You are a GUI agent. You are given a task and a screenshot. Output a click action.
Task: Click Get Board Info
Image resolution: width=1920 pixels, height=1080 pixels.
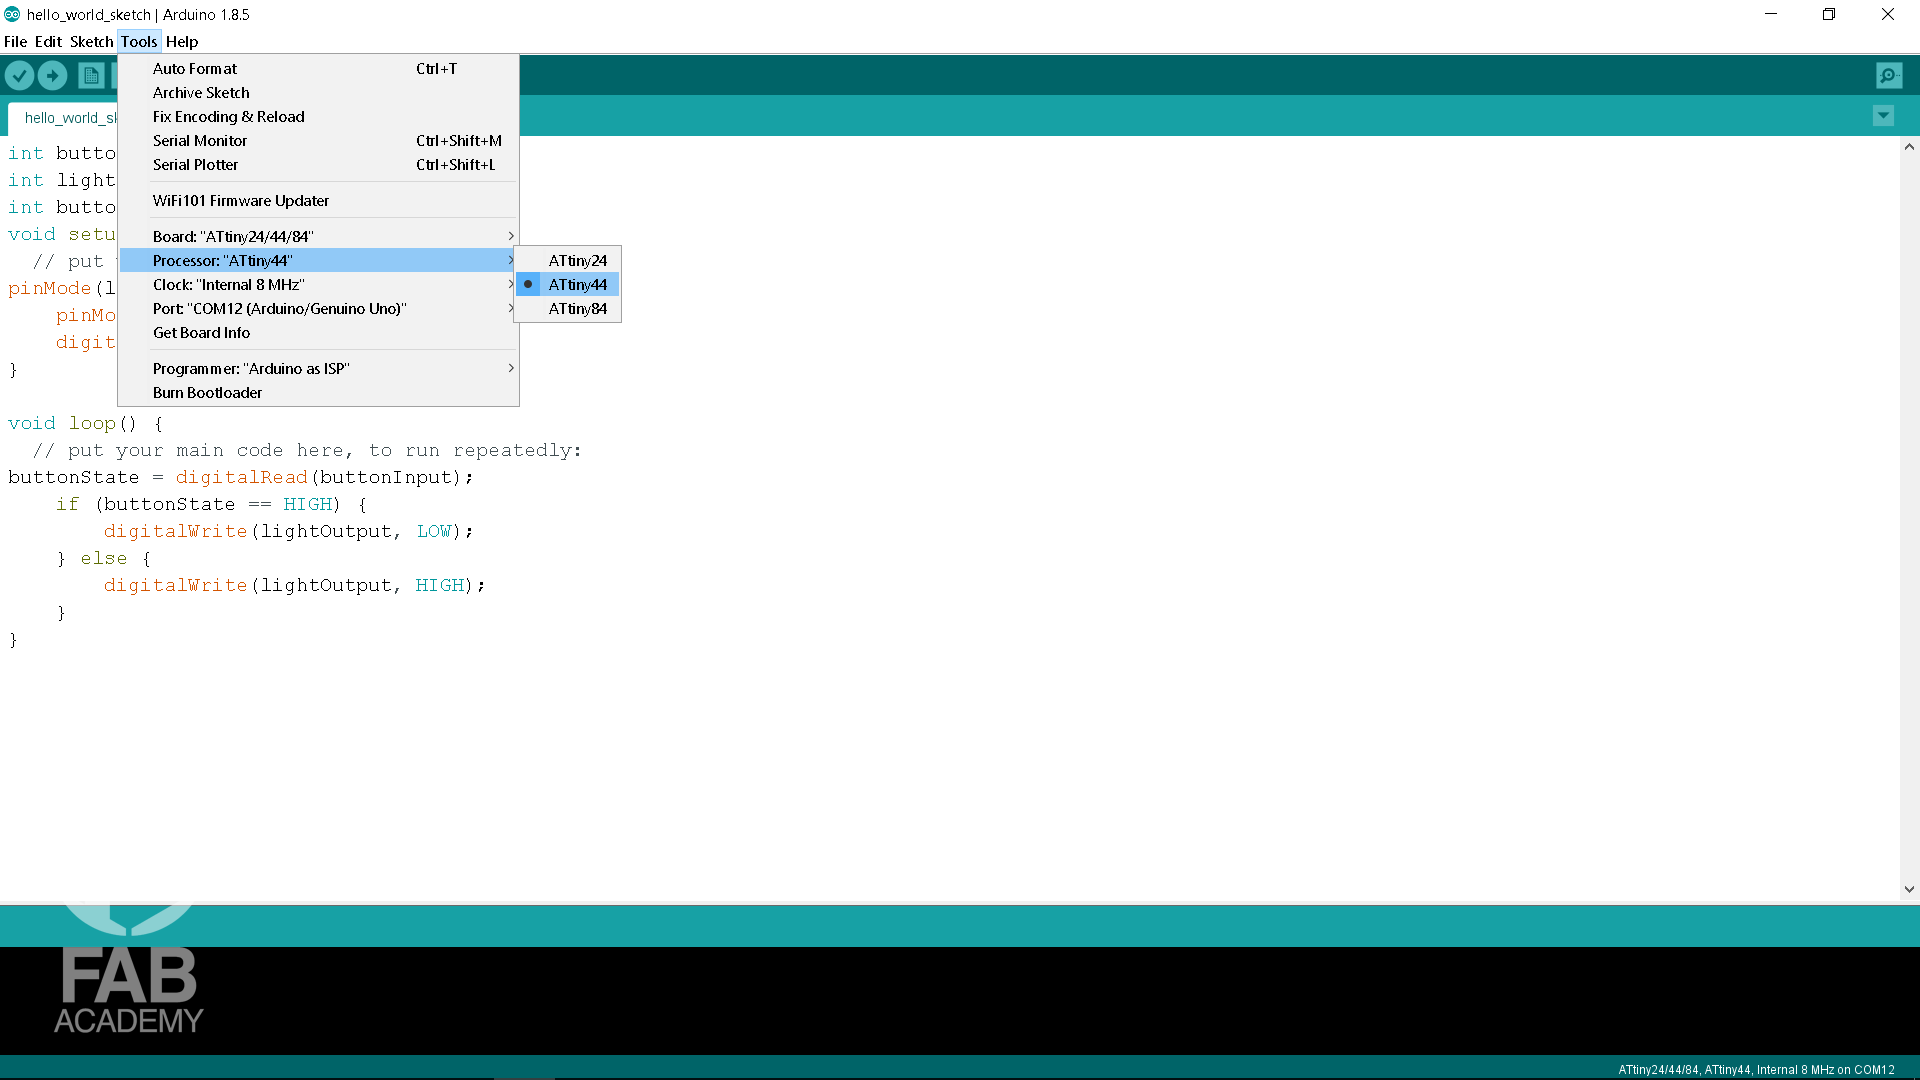tap(318, 332)
